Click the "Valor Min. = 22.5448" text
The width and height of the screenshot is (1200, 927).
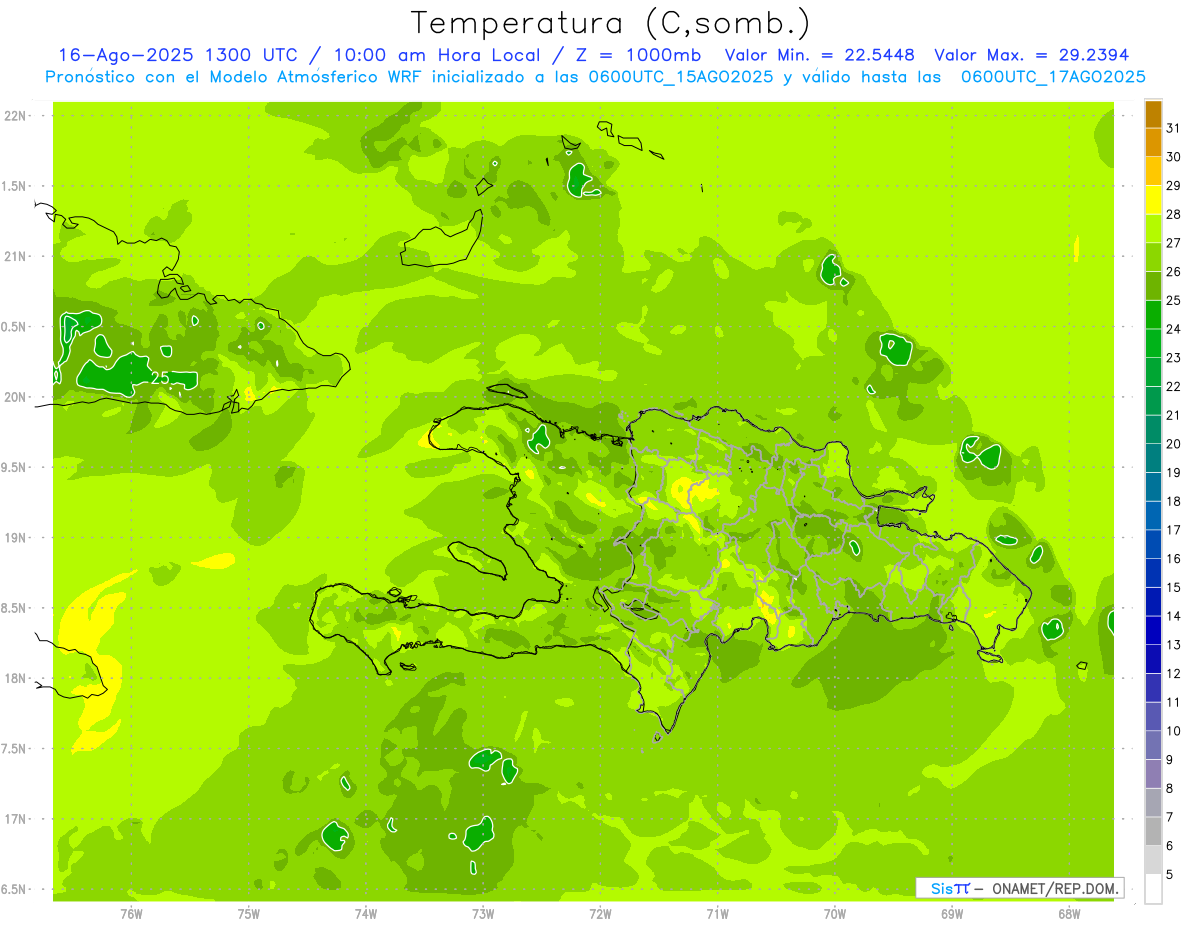(x=822, y=55)
